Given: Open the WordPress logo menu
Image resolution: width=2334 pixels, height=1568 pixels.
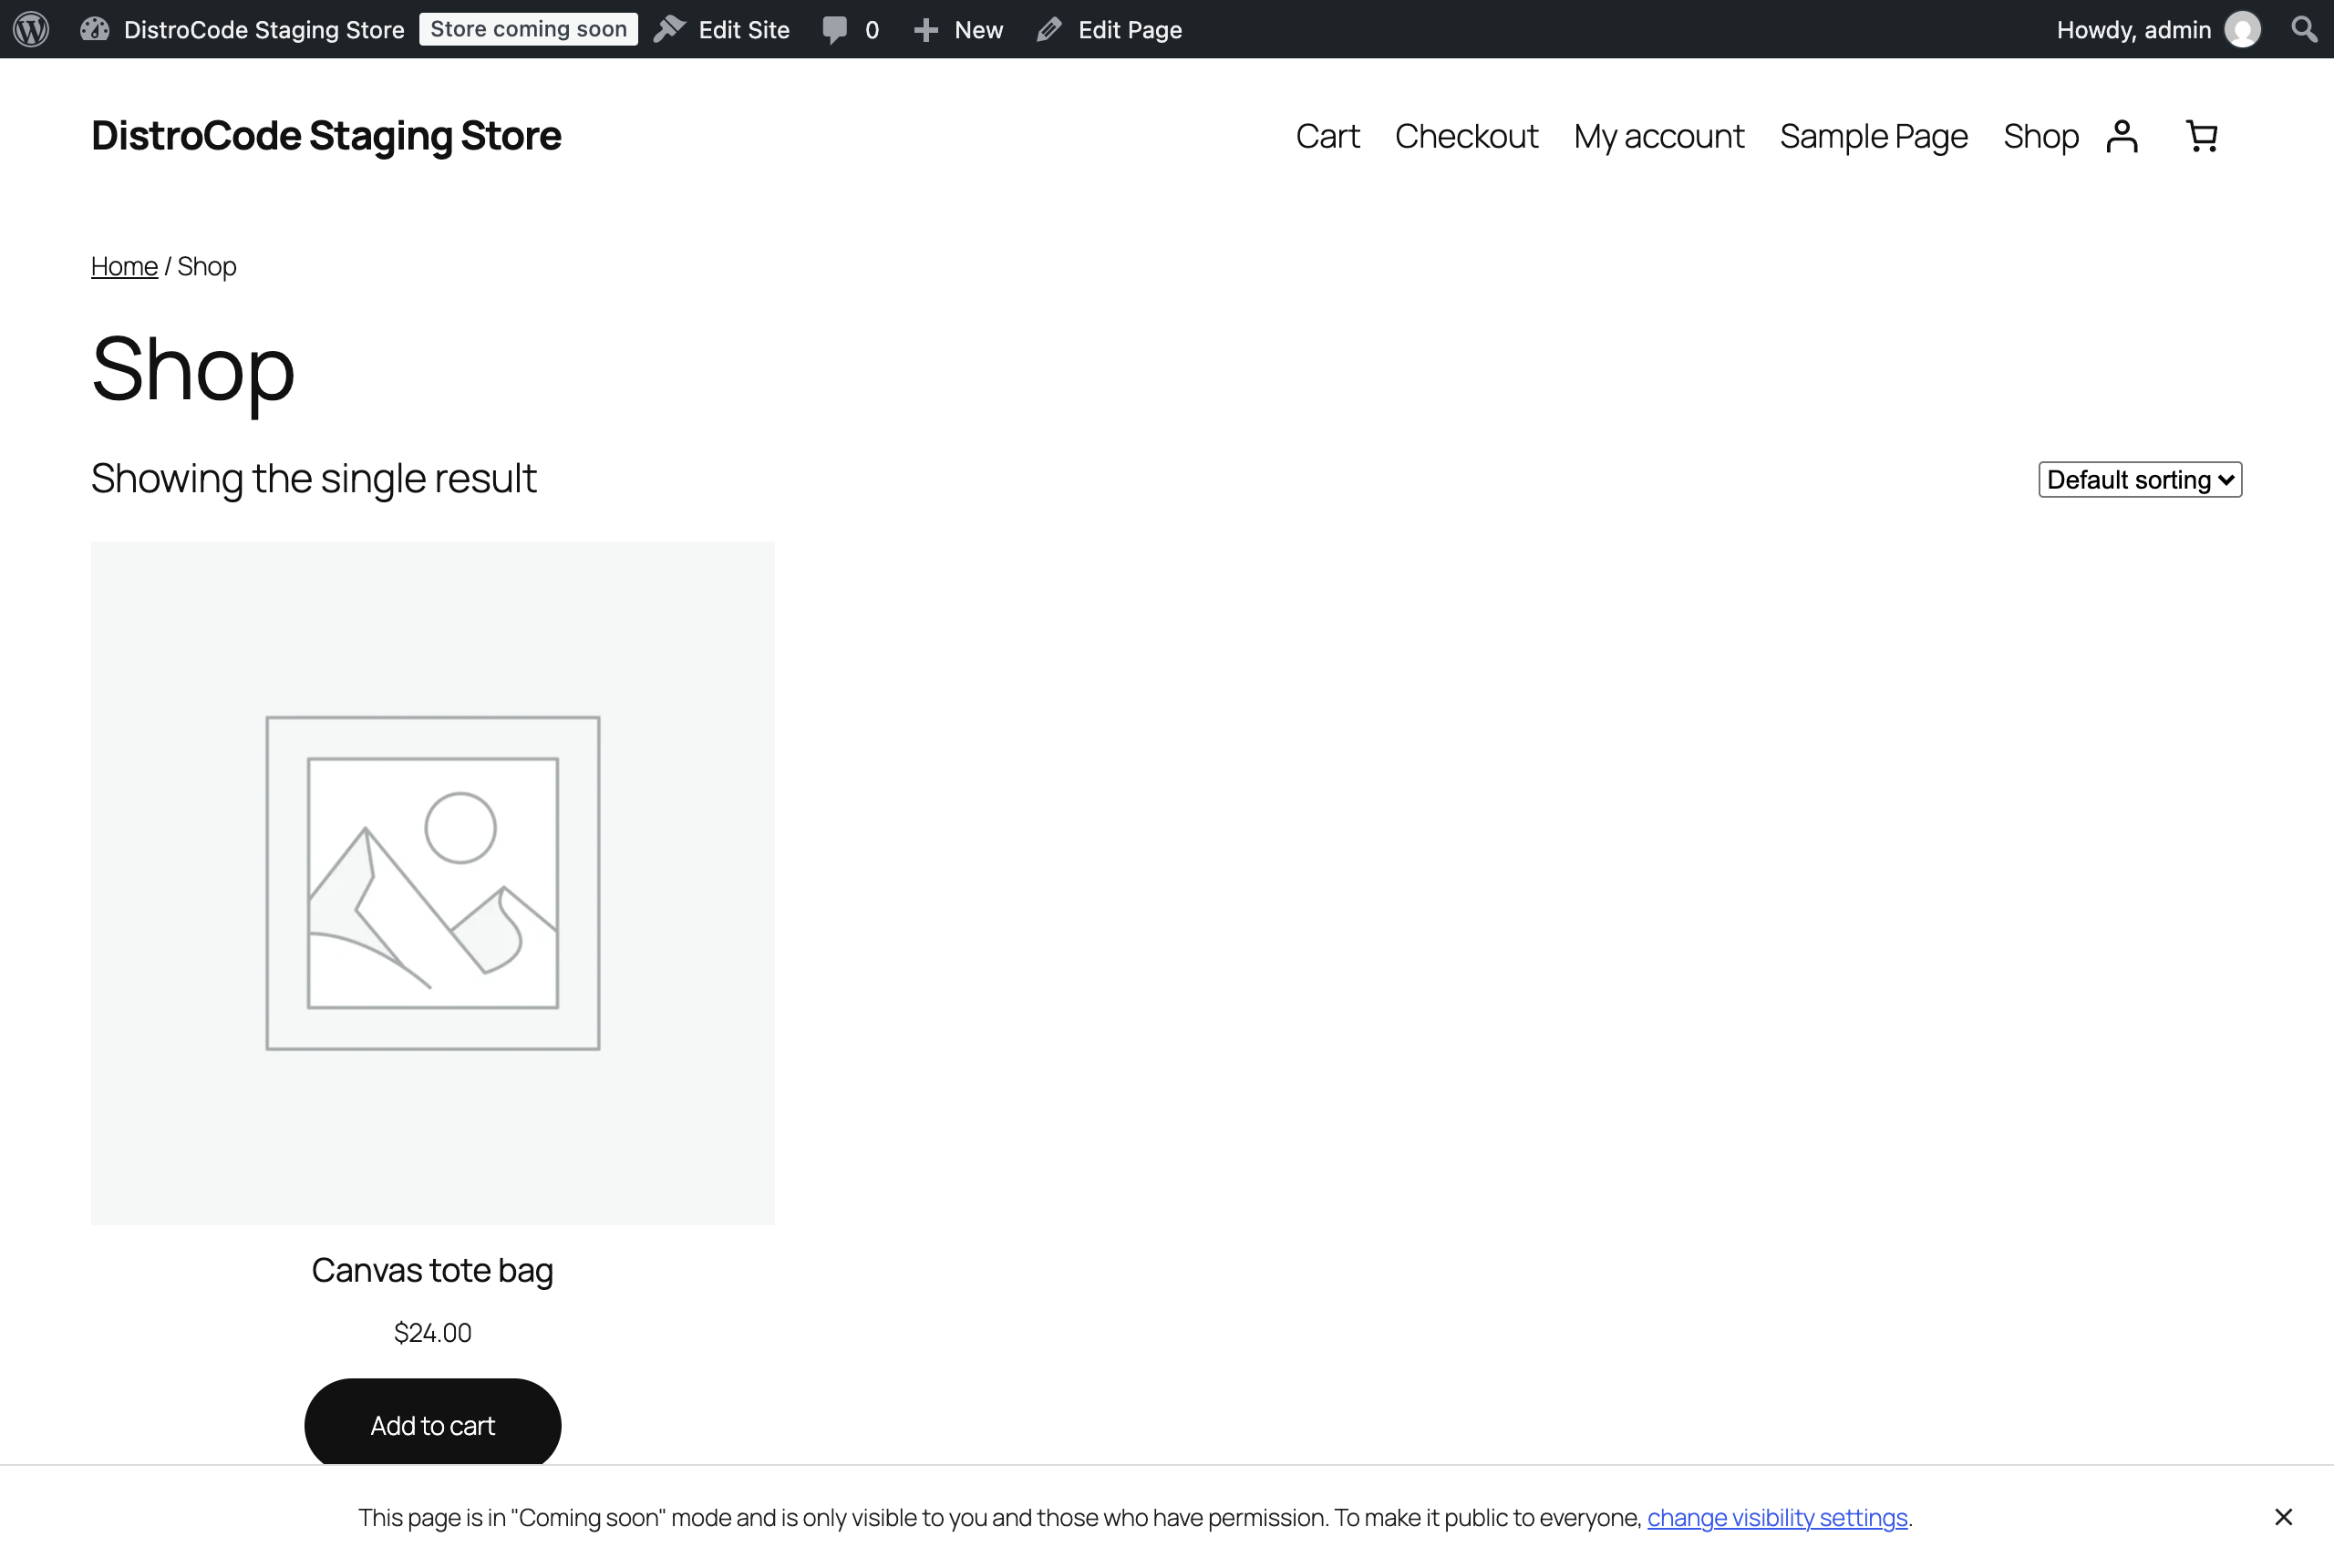Looking at the screenshot, I should (x=31, y=29).
